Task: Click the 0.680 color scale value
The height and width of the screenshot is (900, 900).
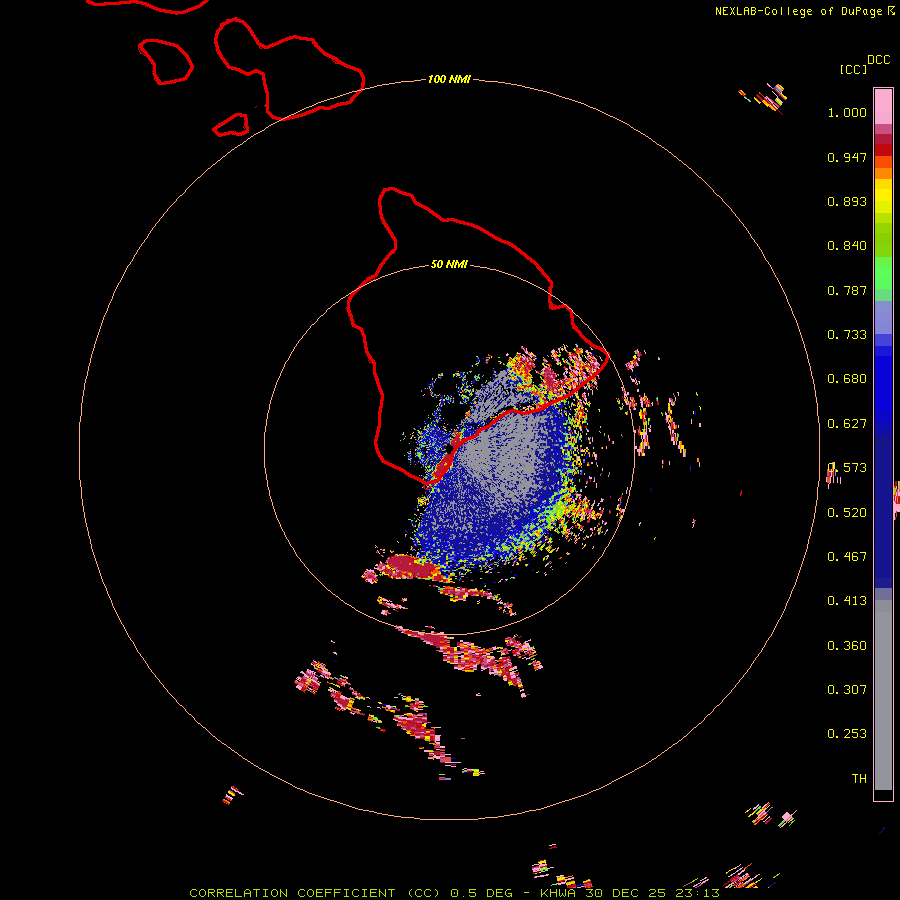Action: [847, 379]
